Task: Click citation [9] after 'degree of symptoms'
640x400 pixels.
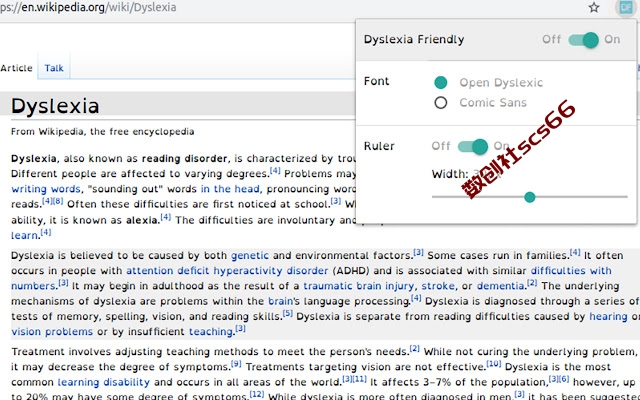Action: [236, 364]
